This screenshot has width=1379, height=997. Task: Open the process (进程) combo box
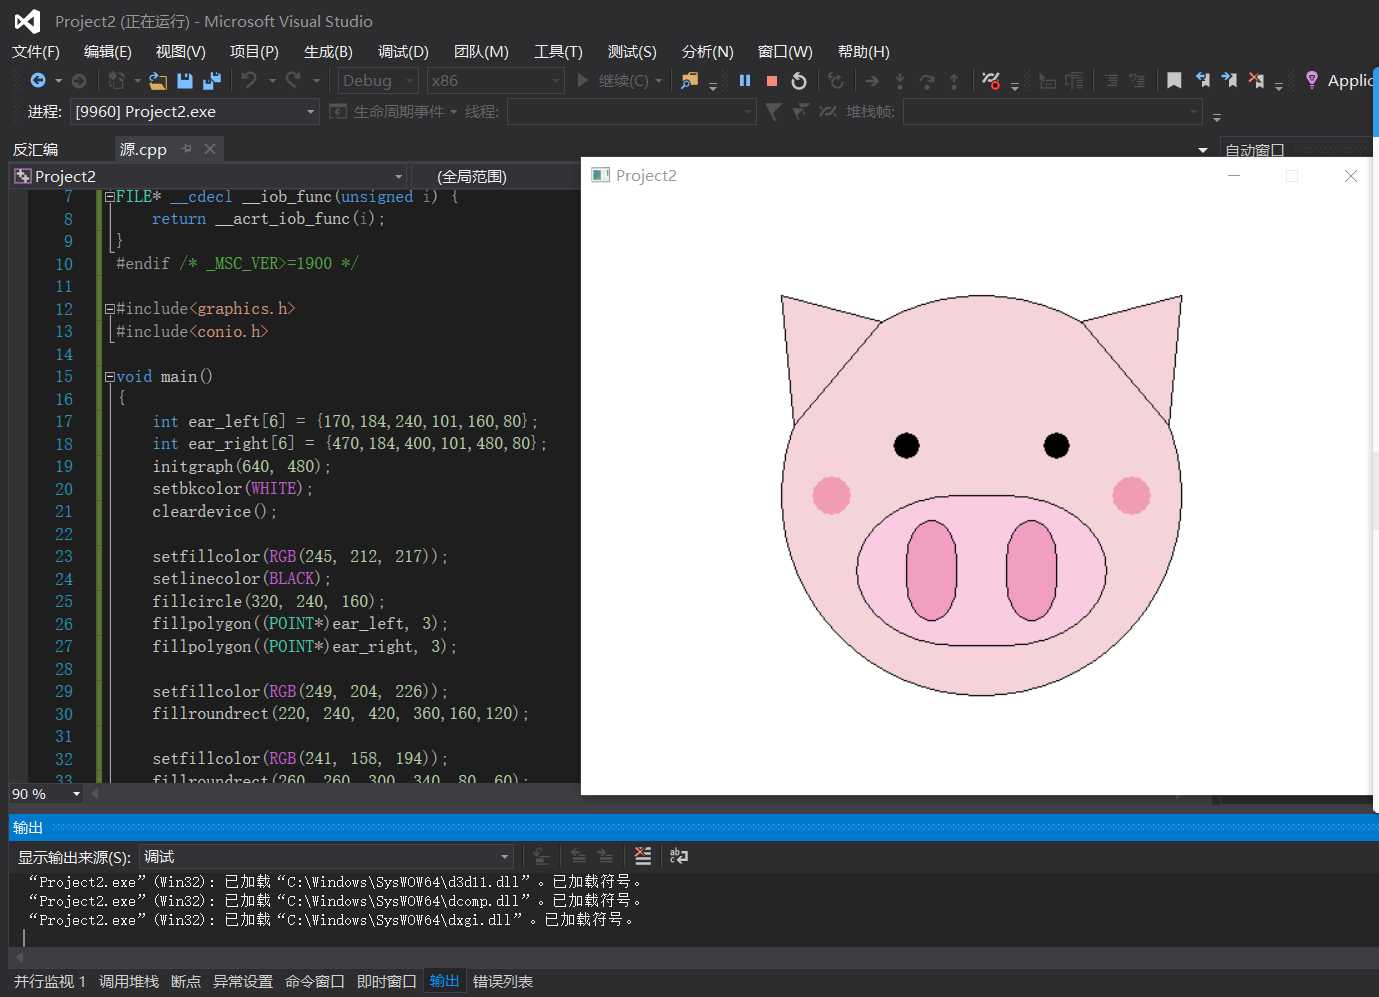click(x=195, y=112)
